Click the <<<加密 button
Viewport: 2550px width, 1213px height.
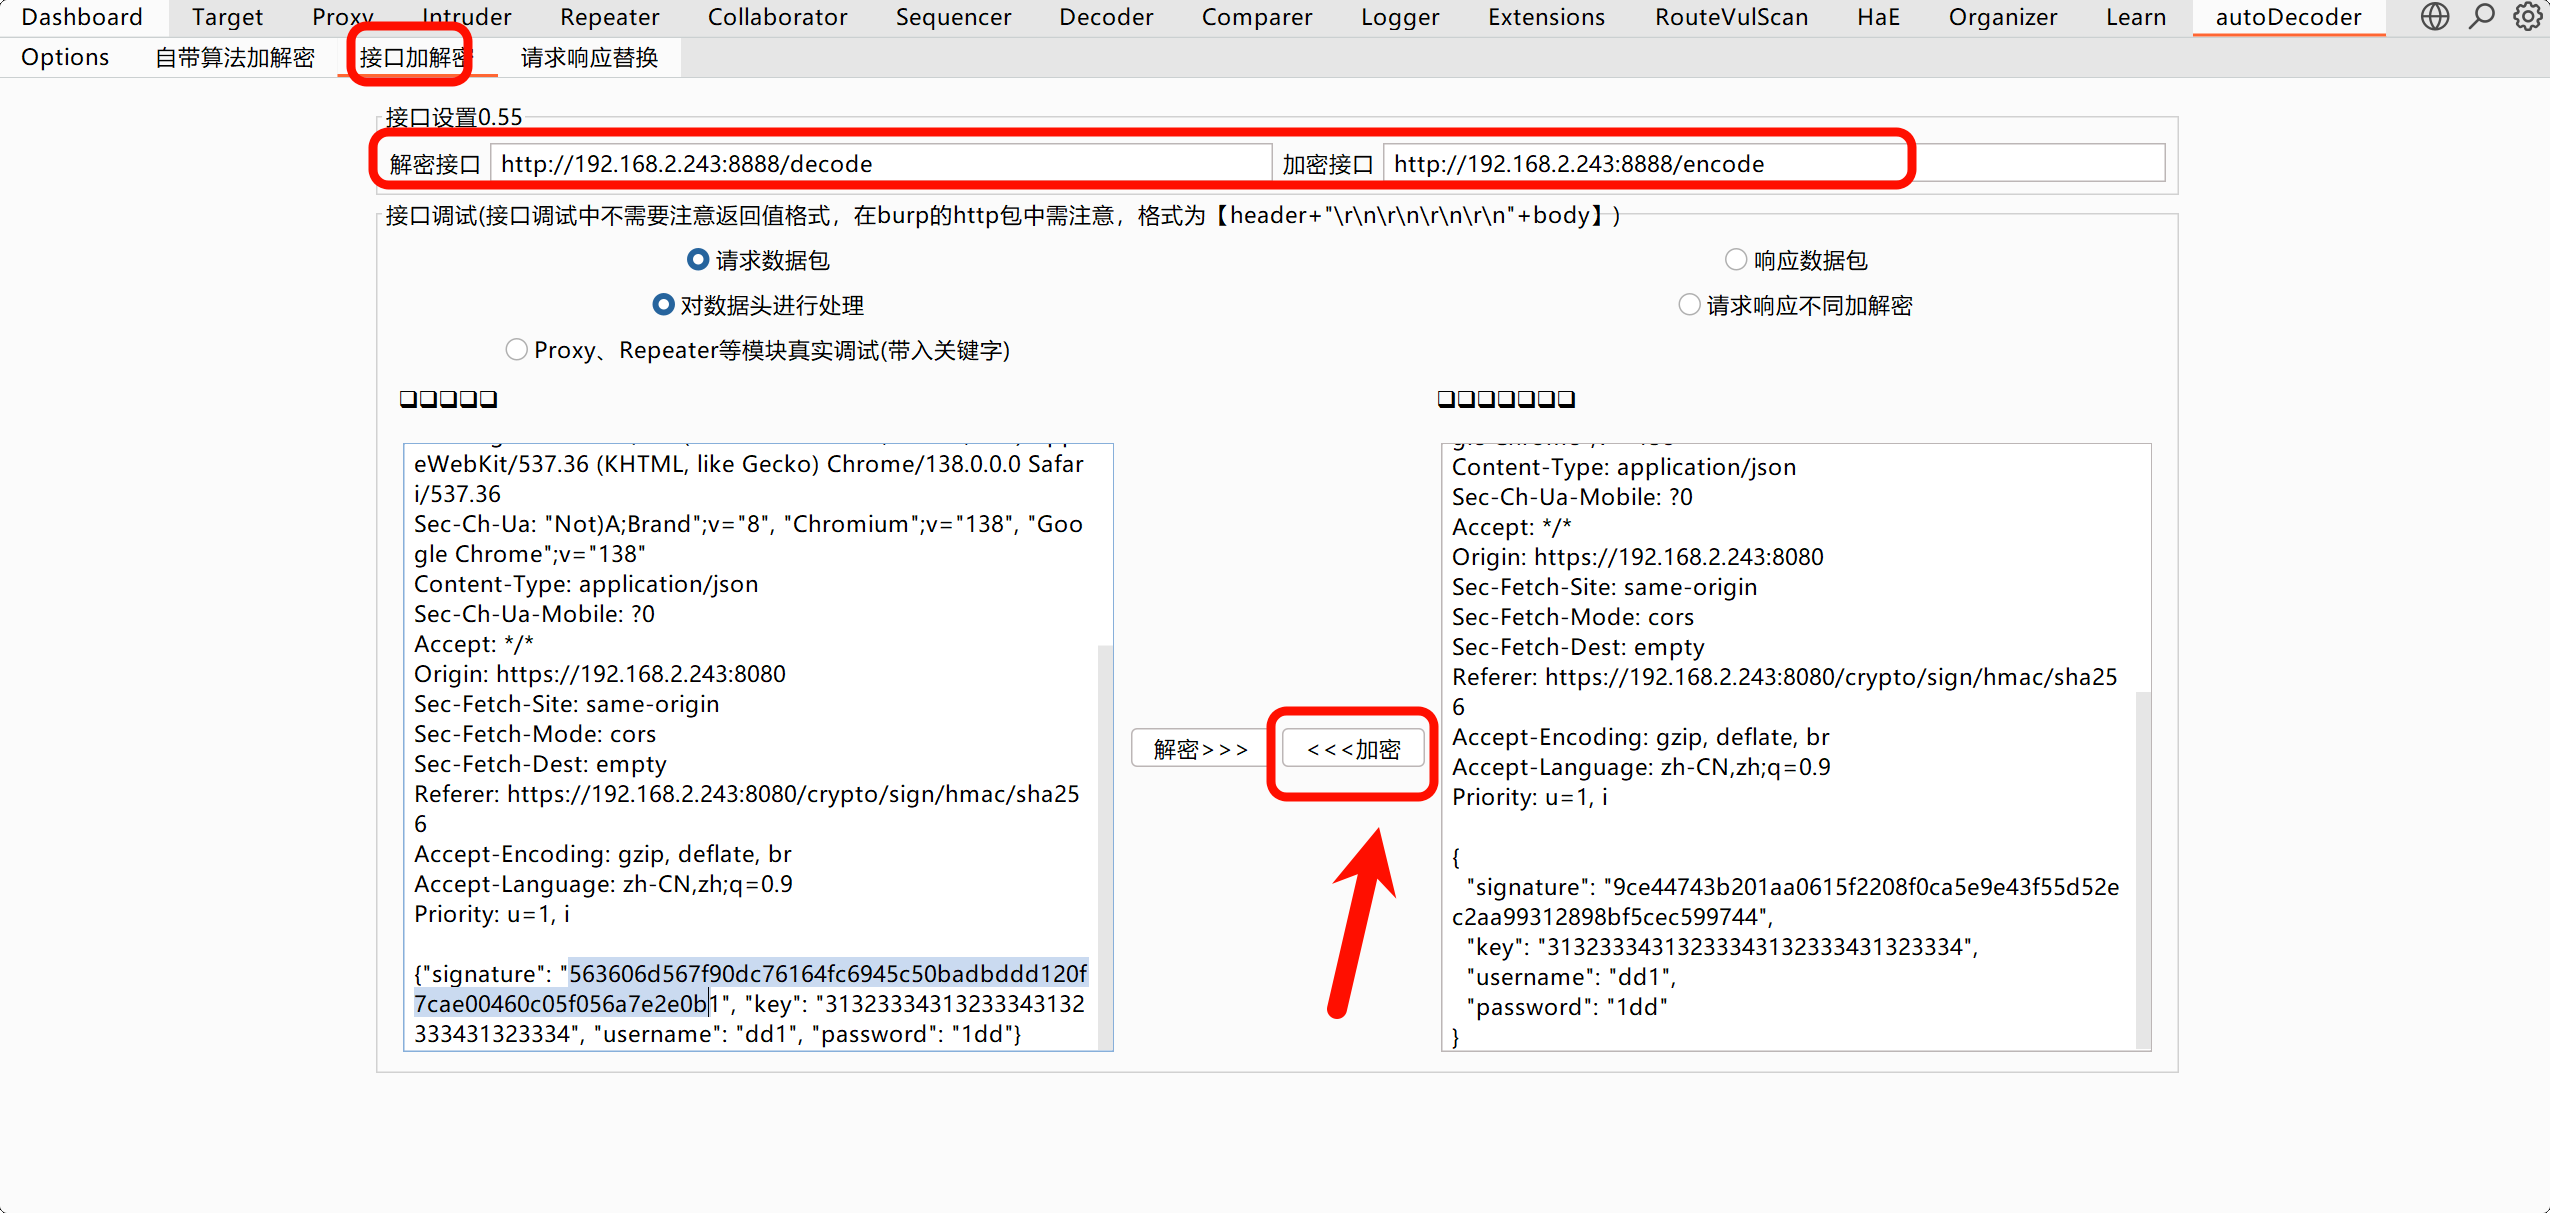(1353, 749)
